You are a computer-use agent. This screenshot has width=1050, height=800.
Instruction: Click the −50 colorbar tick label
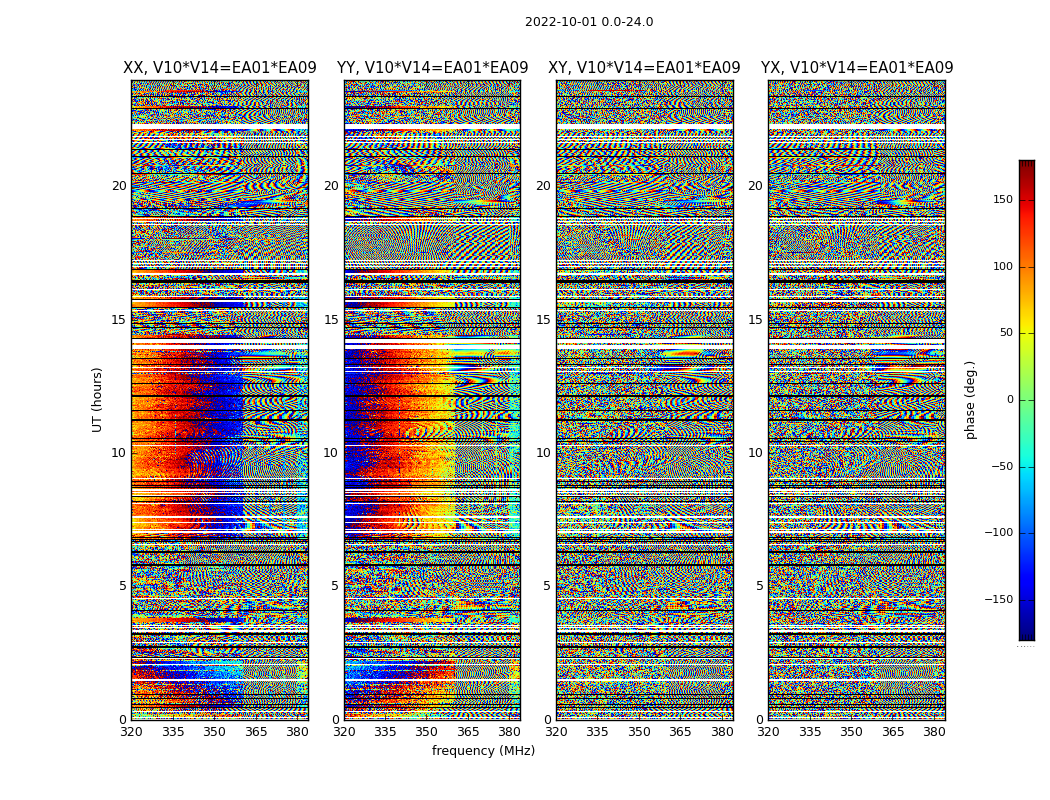(x=999, y=467)
